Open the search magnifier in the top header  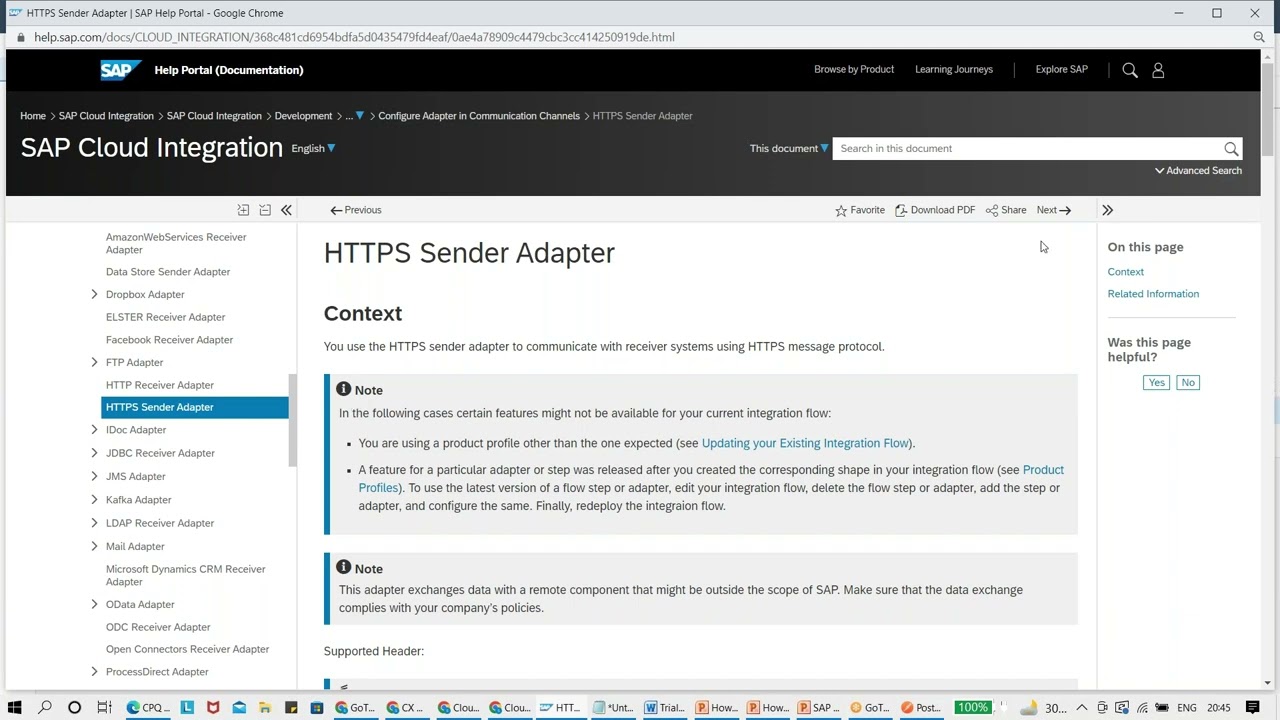pos(1130,70)
